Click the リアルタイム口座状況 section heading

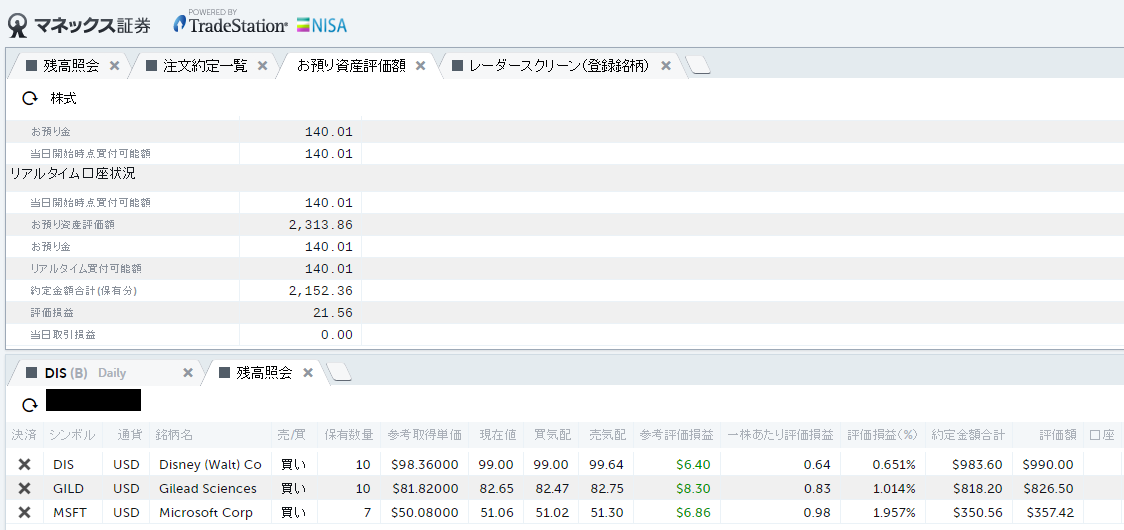[x=72, y=174]
